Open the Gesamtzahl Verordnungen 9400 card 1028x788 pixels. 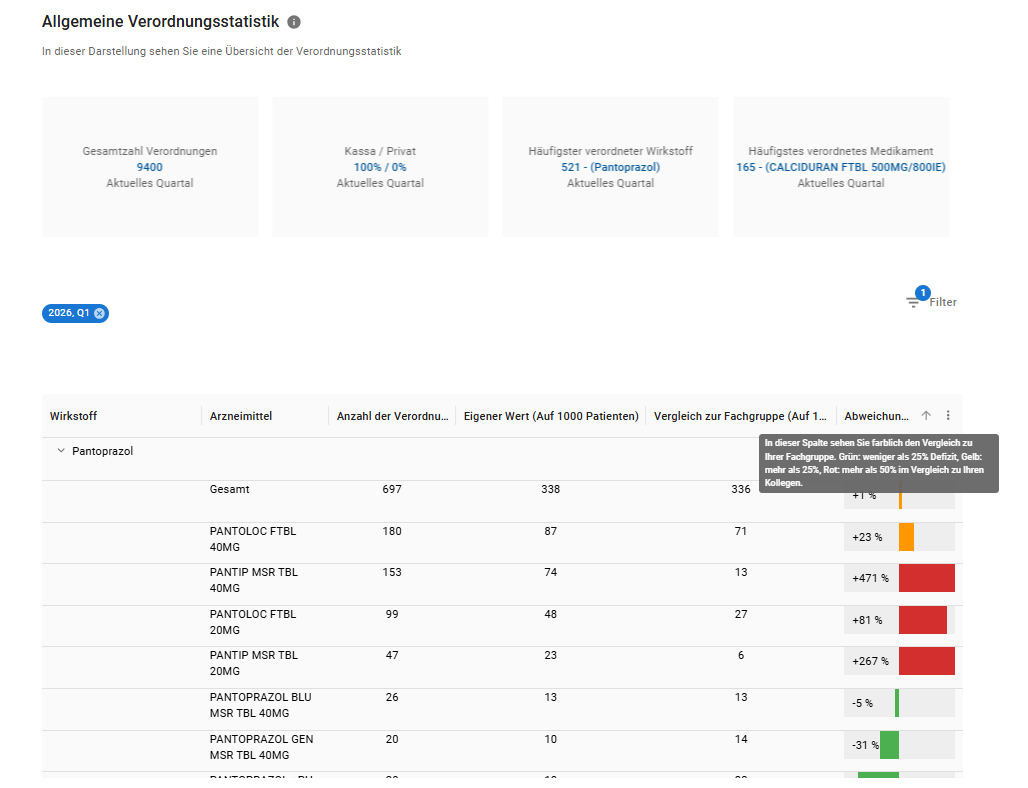pyautogui.click(x=149, y=167)
